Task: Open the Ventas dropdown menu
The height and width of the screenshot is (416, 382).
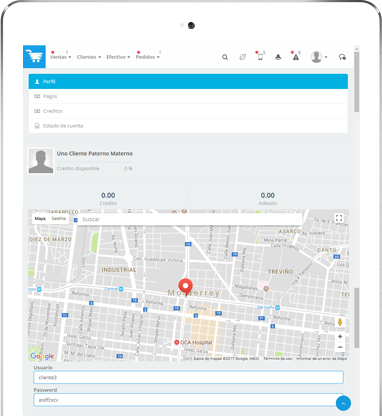Action: (60, 57)
